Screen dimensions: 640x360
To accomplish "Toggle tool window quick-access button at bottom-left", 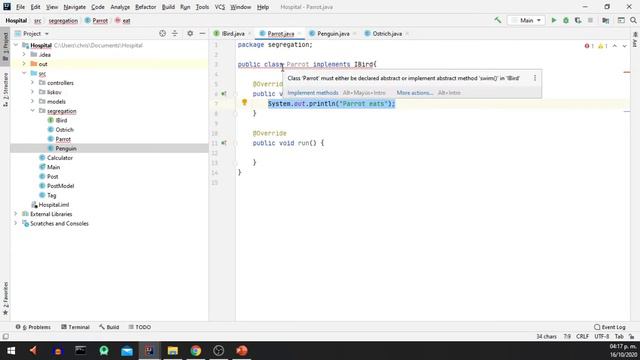I will click(5, 336).
